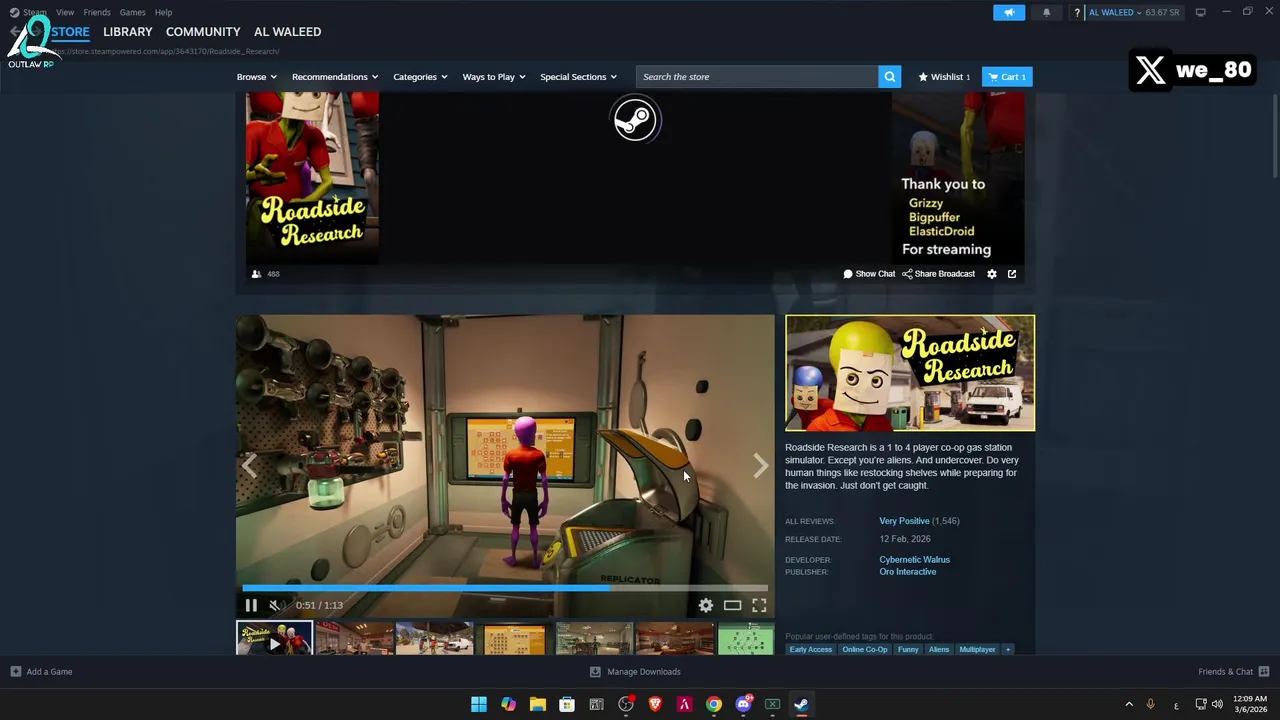1280x720 pixels.
Task: Click the Steam logo loading icon in broadcast
Action: click(635, 120)
